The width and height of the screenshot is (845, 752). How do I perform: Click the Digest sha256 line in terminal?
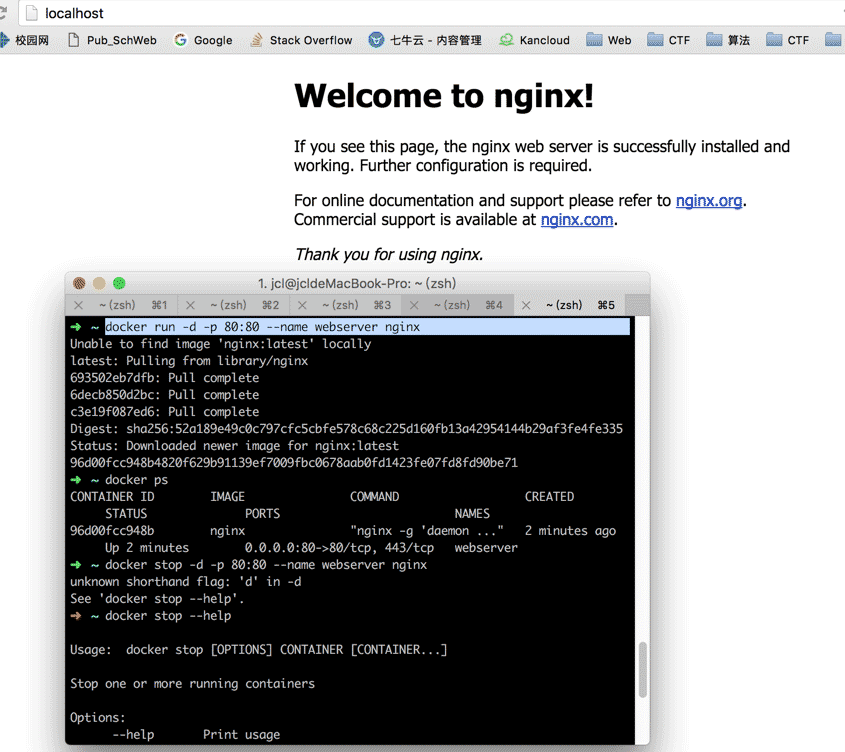pos(347,429)
